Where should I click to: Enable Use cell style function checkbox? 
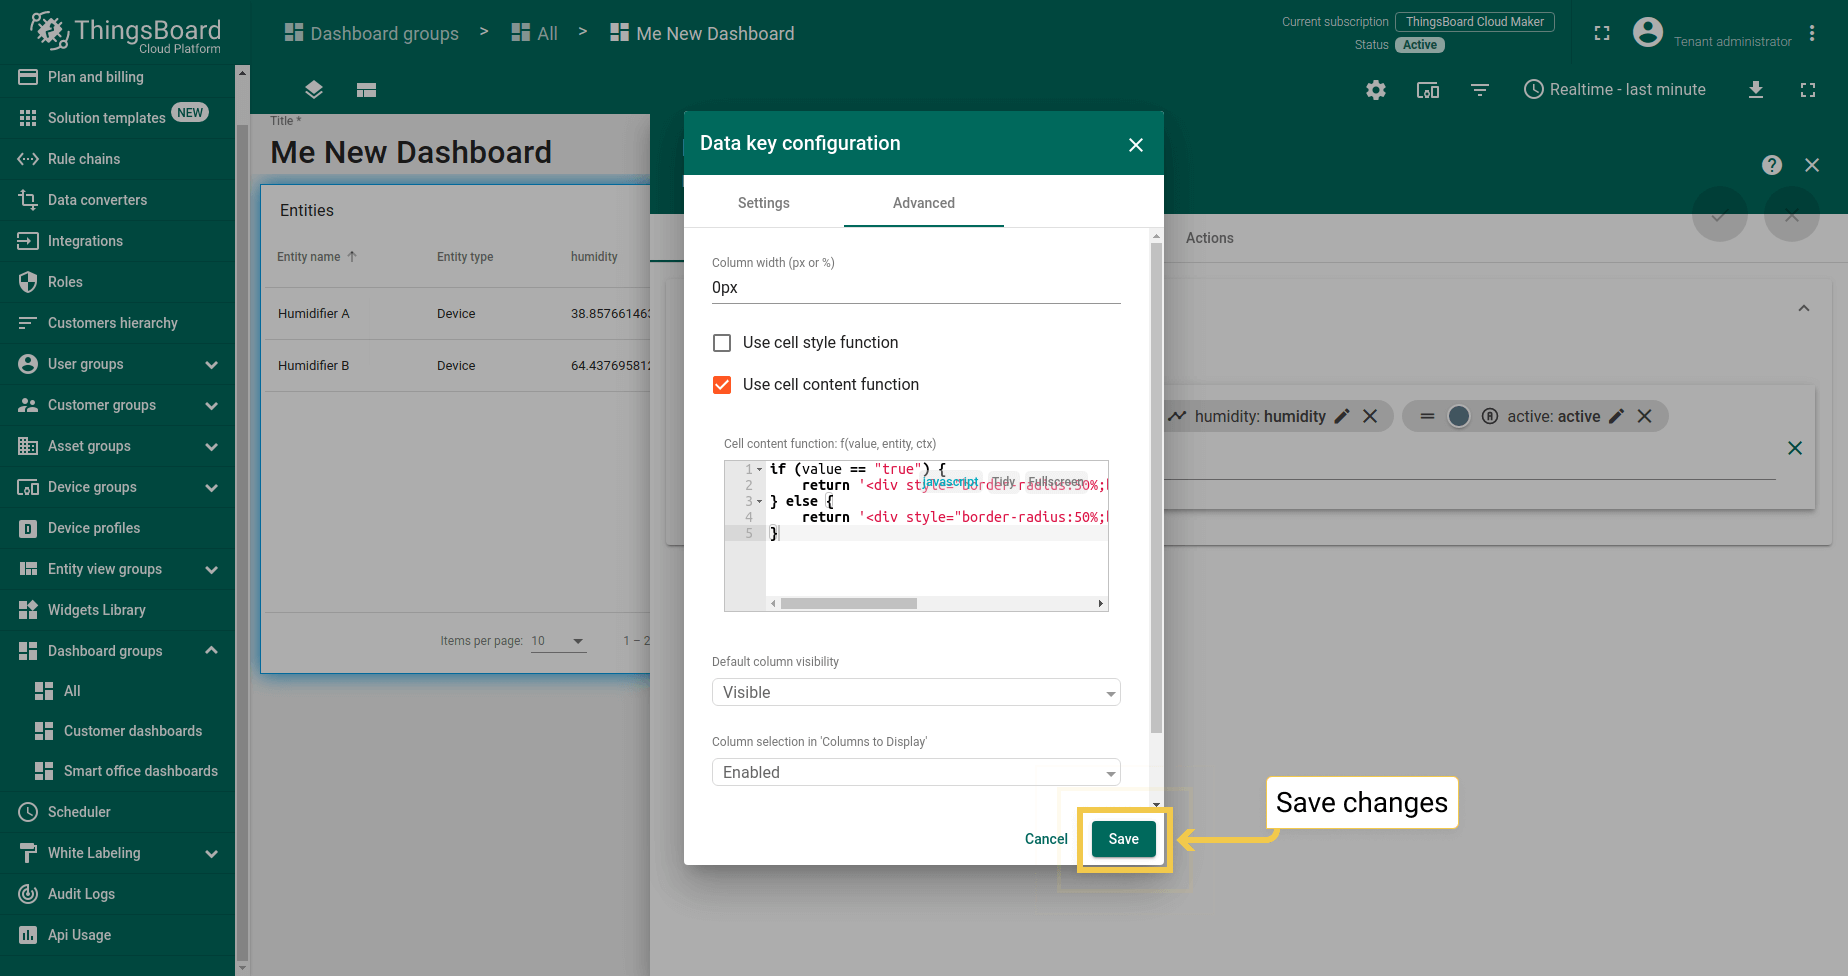[722, 343]
